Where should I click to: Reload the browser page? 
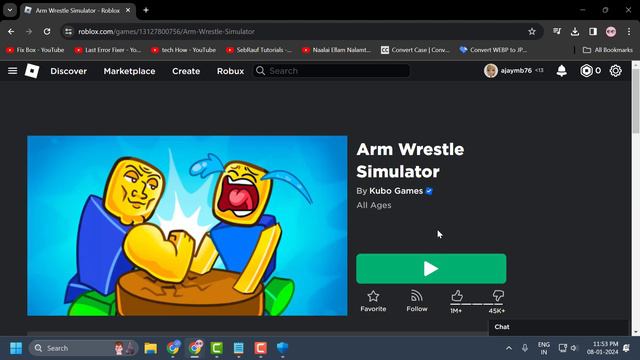(47, 31)
